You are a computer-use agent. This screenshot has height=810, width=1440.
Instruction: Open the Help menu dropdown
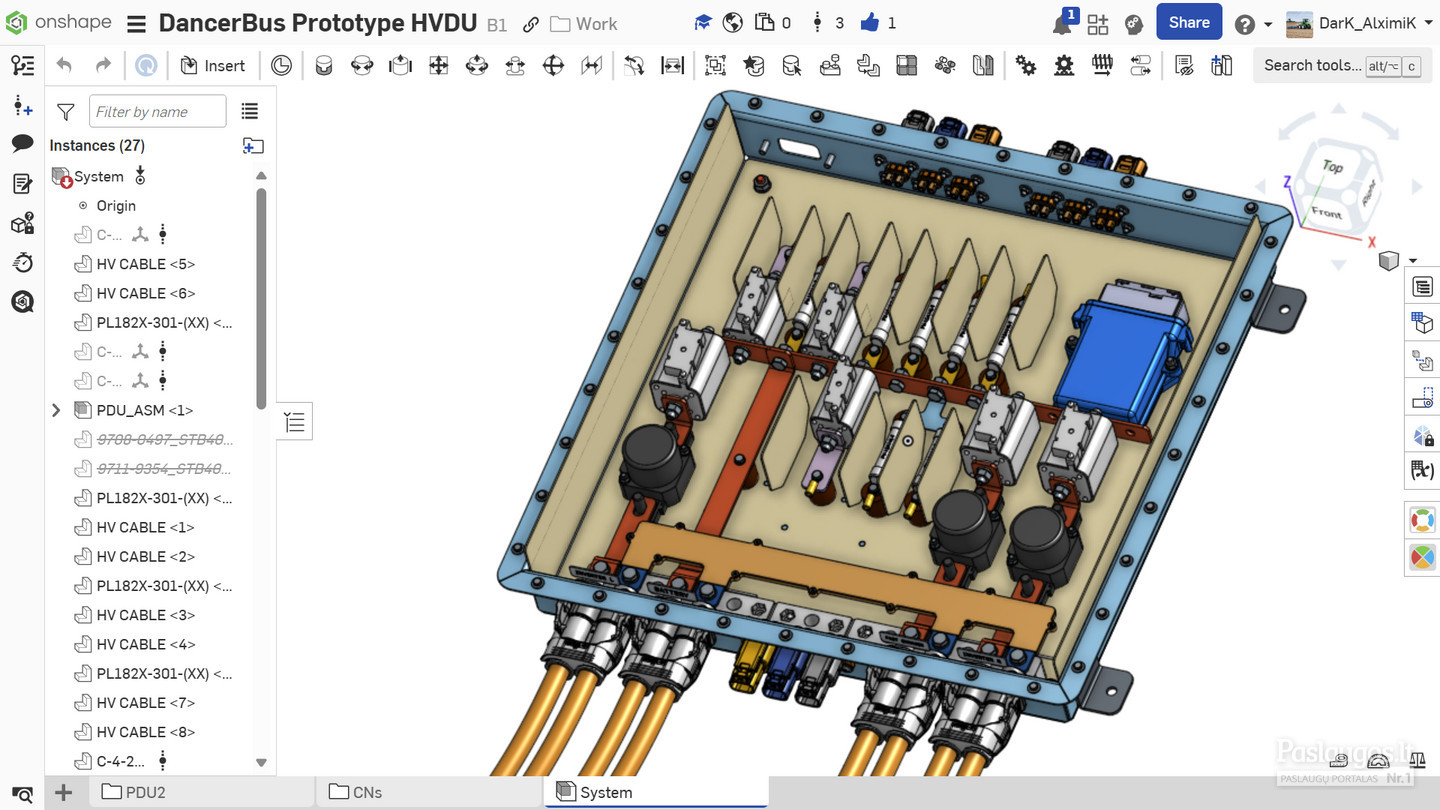[1253, 24]
